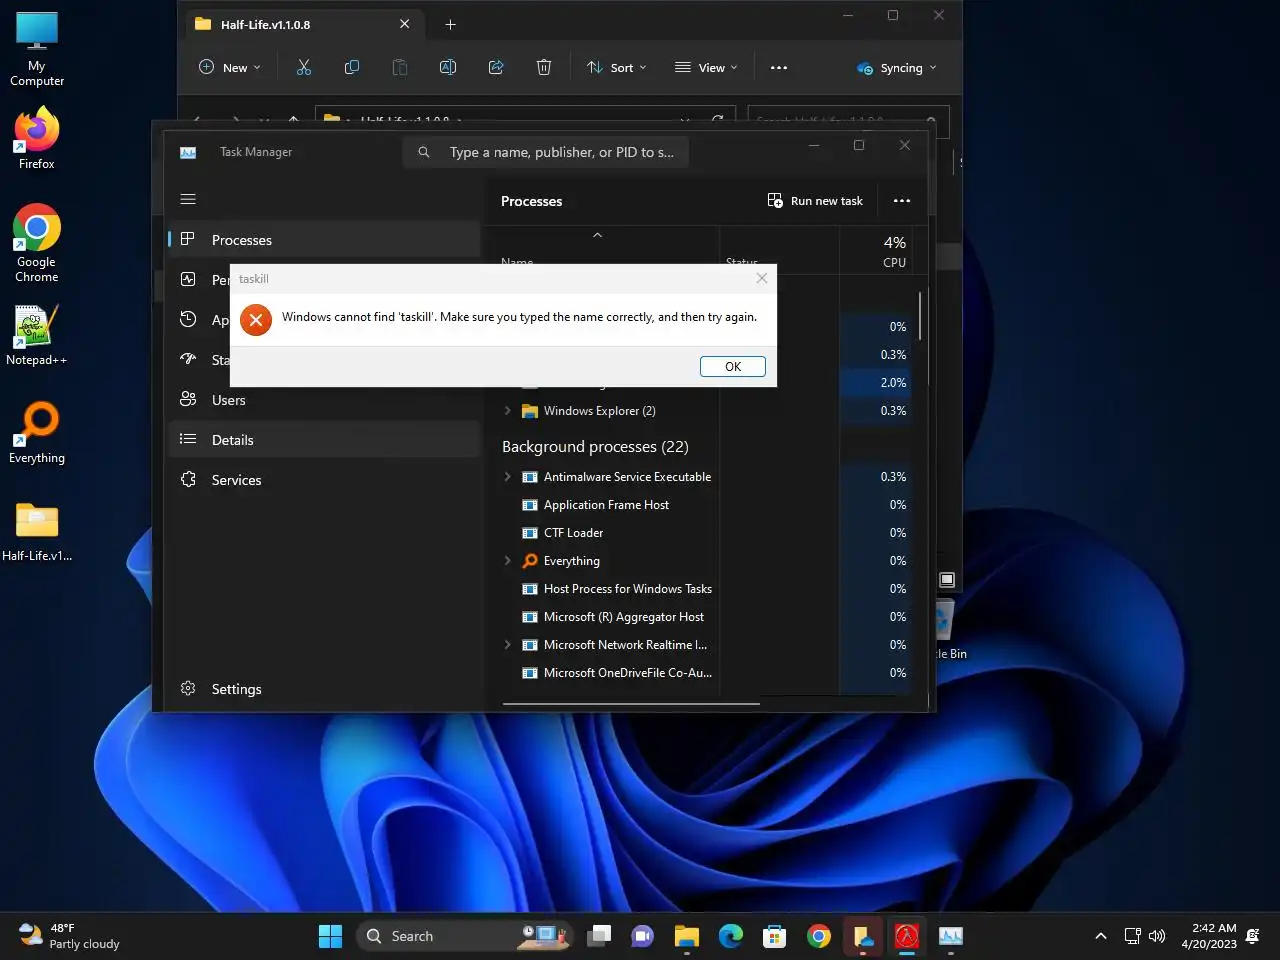The image size is (1280, 960).
Task: Expand the Everything background process
Action: click(x=507, y=561)
